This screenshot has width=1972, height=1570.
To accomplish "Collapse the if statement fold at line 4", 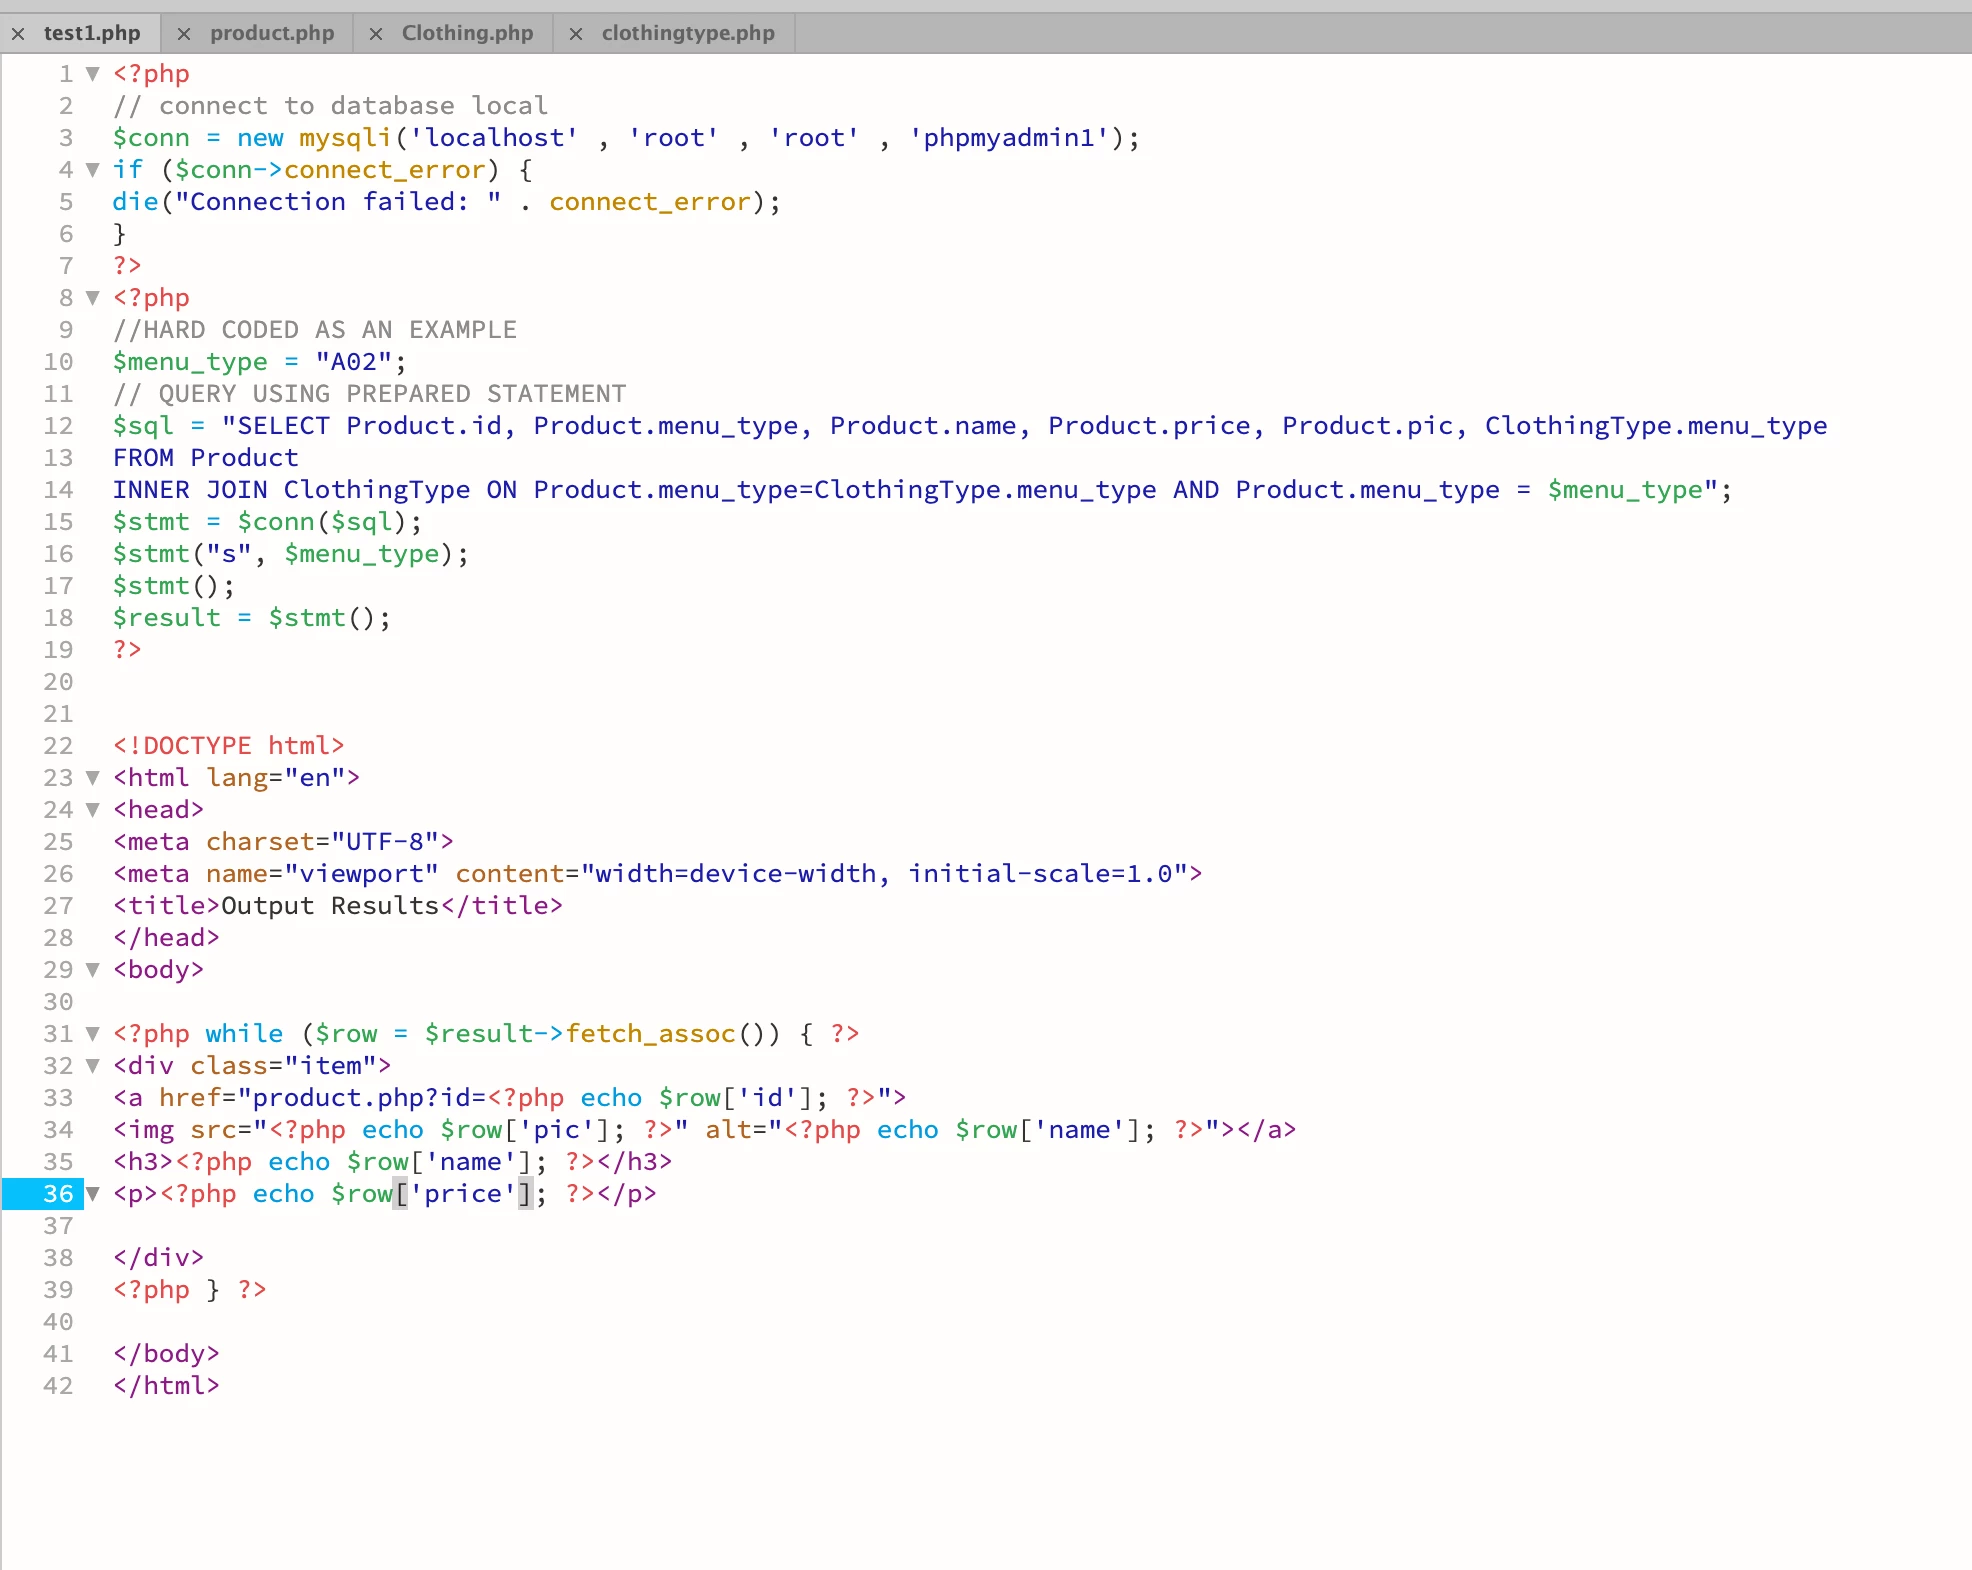I will (x=93, y=170).
